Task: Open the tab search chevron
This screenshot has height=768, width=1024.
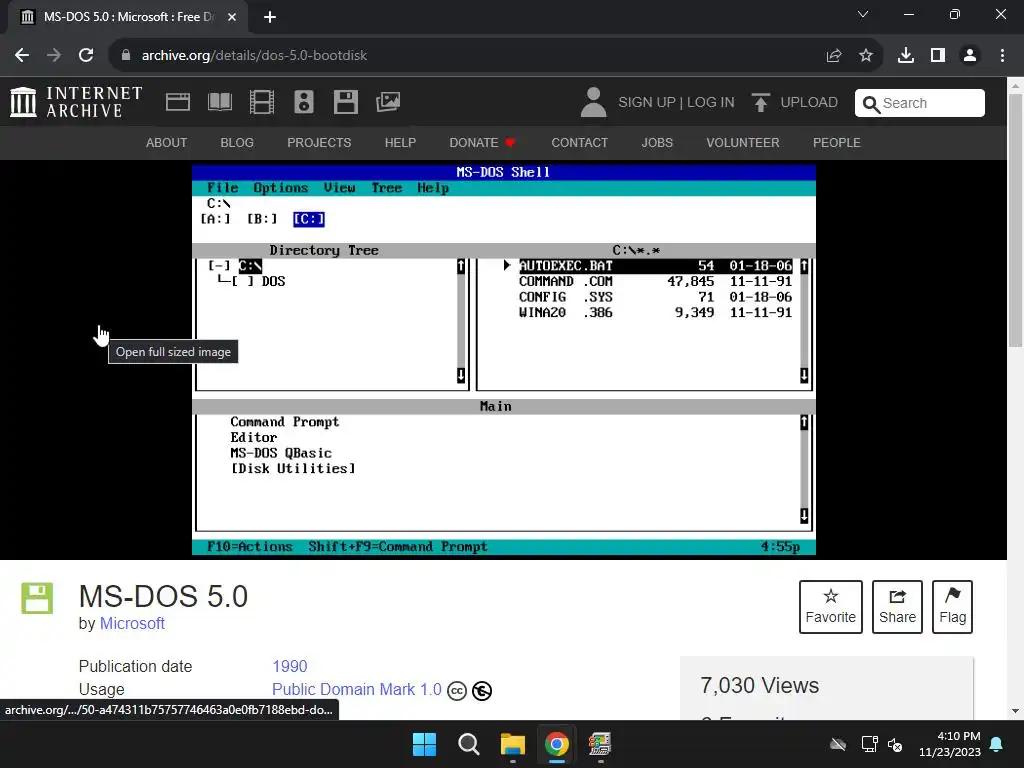Action: click(863, 14)
